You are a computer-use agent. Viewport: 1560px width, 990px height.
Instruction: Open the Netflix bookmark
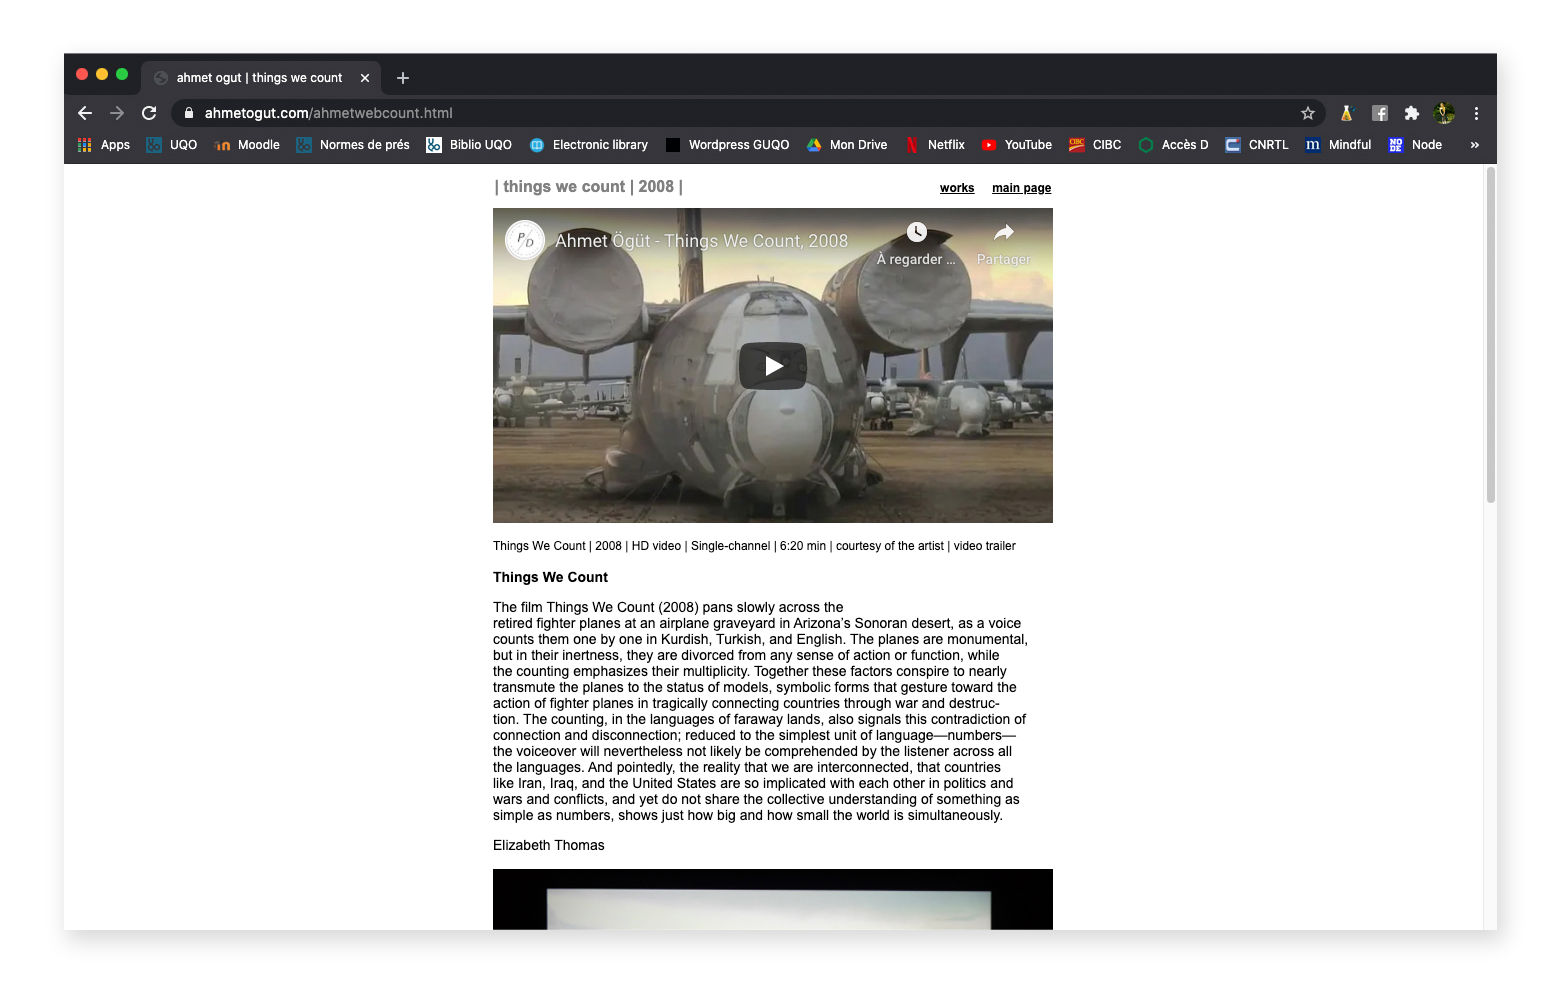click(x=935, y=145)
